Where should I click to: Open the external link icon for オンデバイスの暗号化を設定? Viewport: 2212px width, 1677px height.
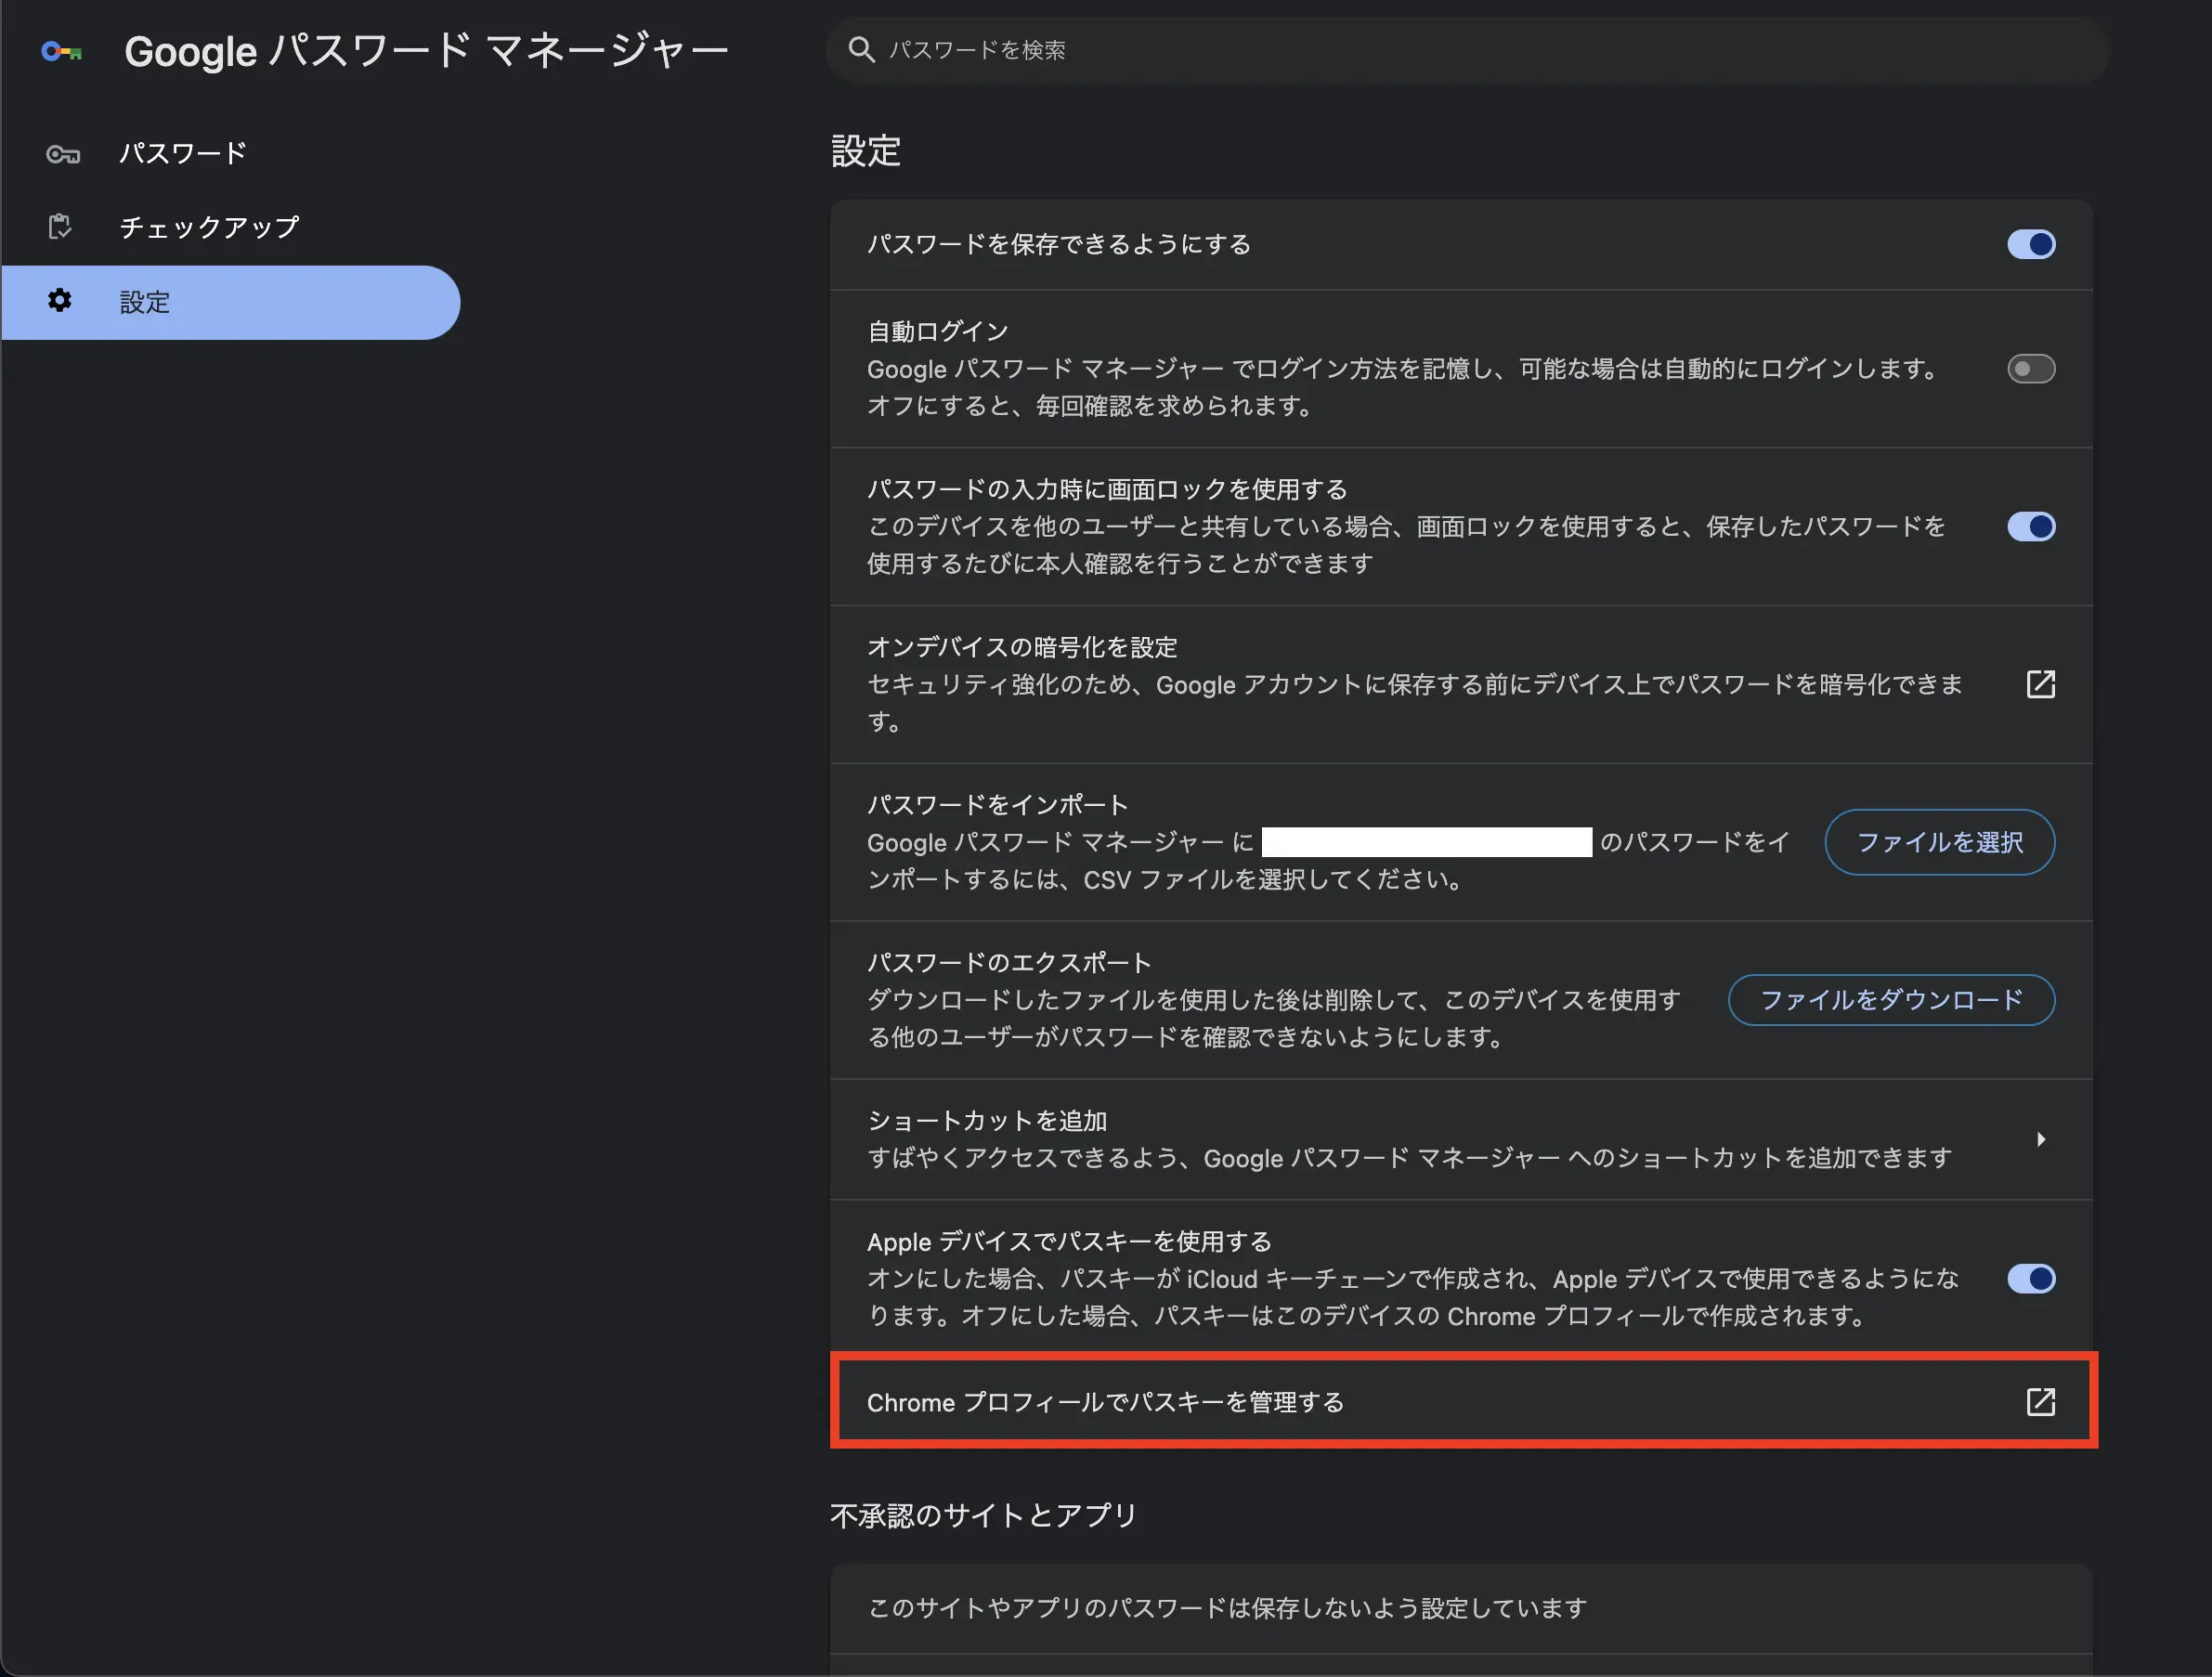(2040, 684)
